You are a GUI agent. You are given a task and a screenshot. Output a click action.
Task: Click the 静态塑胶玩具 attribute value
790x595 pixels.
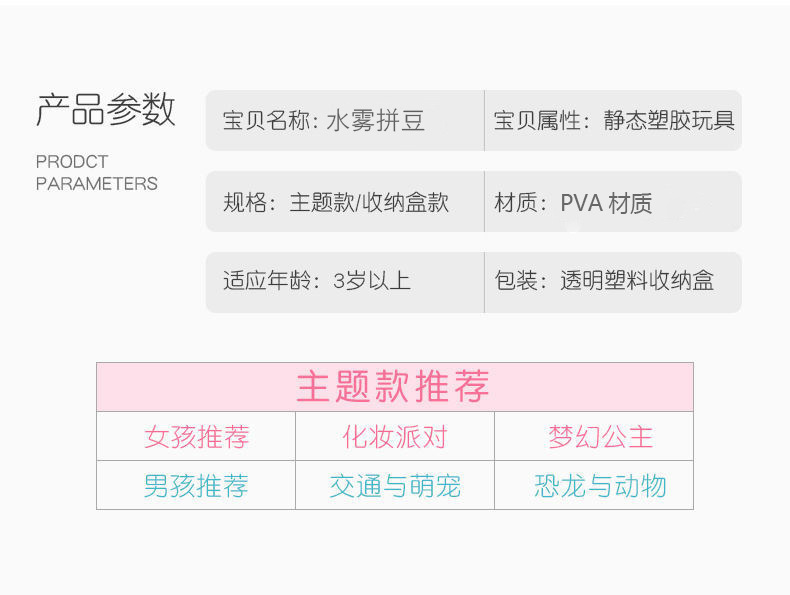pos(669,121)
